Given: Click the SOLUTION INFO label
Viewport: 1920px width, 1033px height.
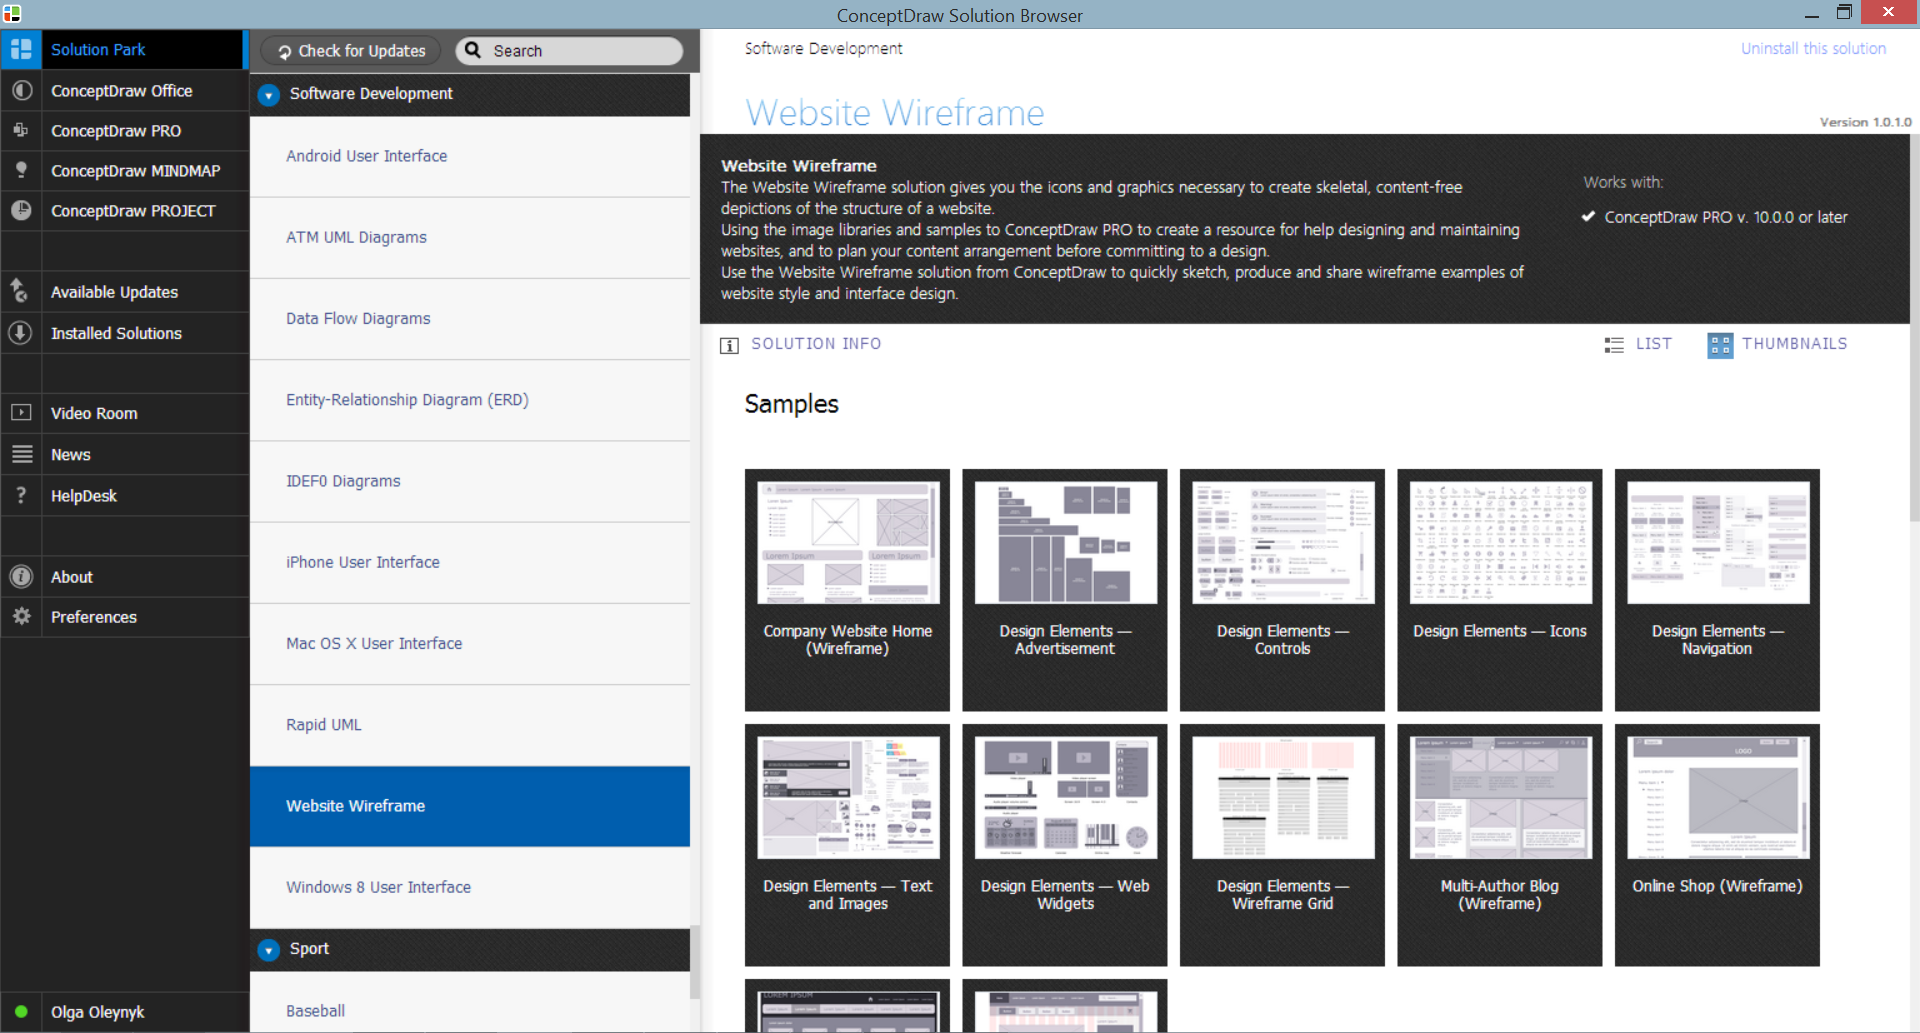Looking at the screenshot, I should coord(816,343).
